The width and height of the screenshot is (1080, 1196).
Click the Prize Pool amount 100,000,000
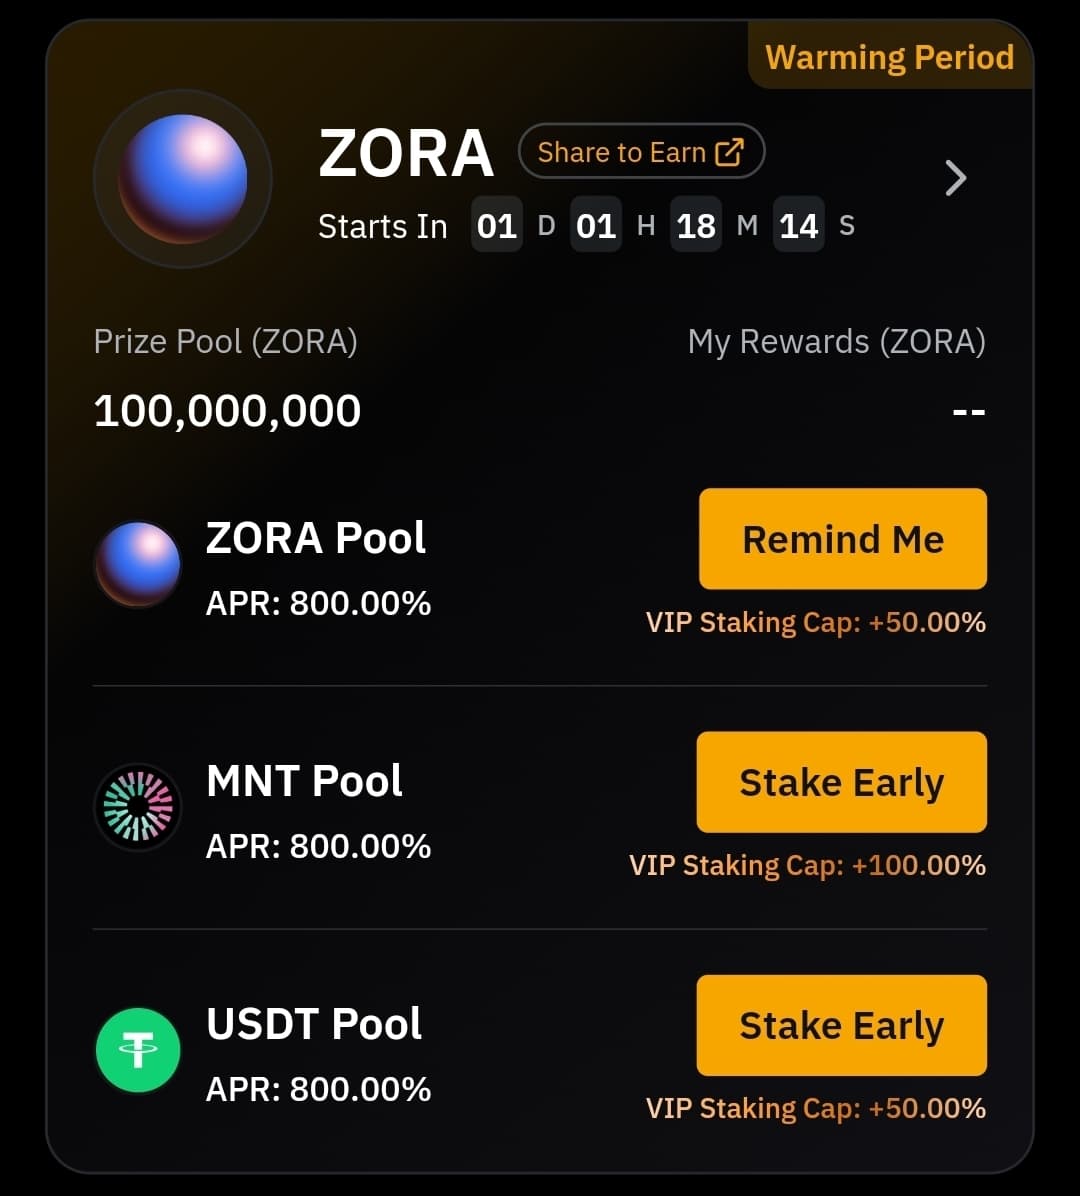227,411
